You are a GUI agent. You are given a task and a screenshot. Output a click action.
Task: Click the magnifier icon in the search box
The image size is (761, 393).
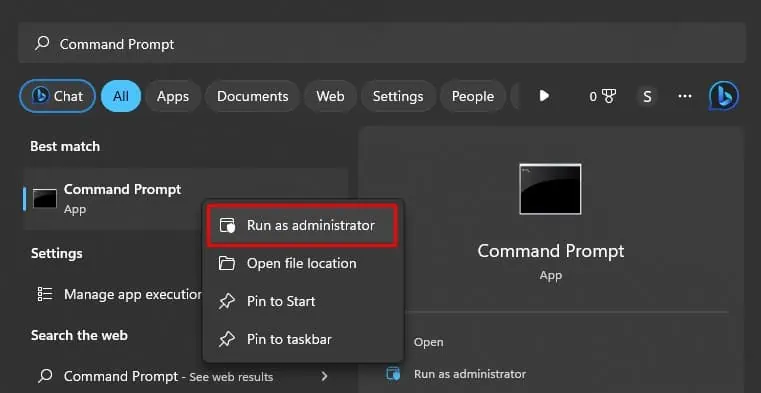click(42, 43)
